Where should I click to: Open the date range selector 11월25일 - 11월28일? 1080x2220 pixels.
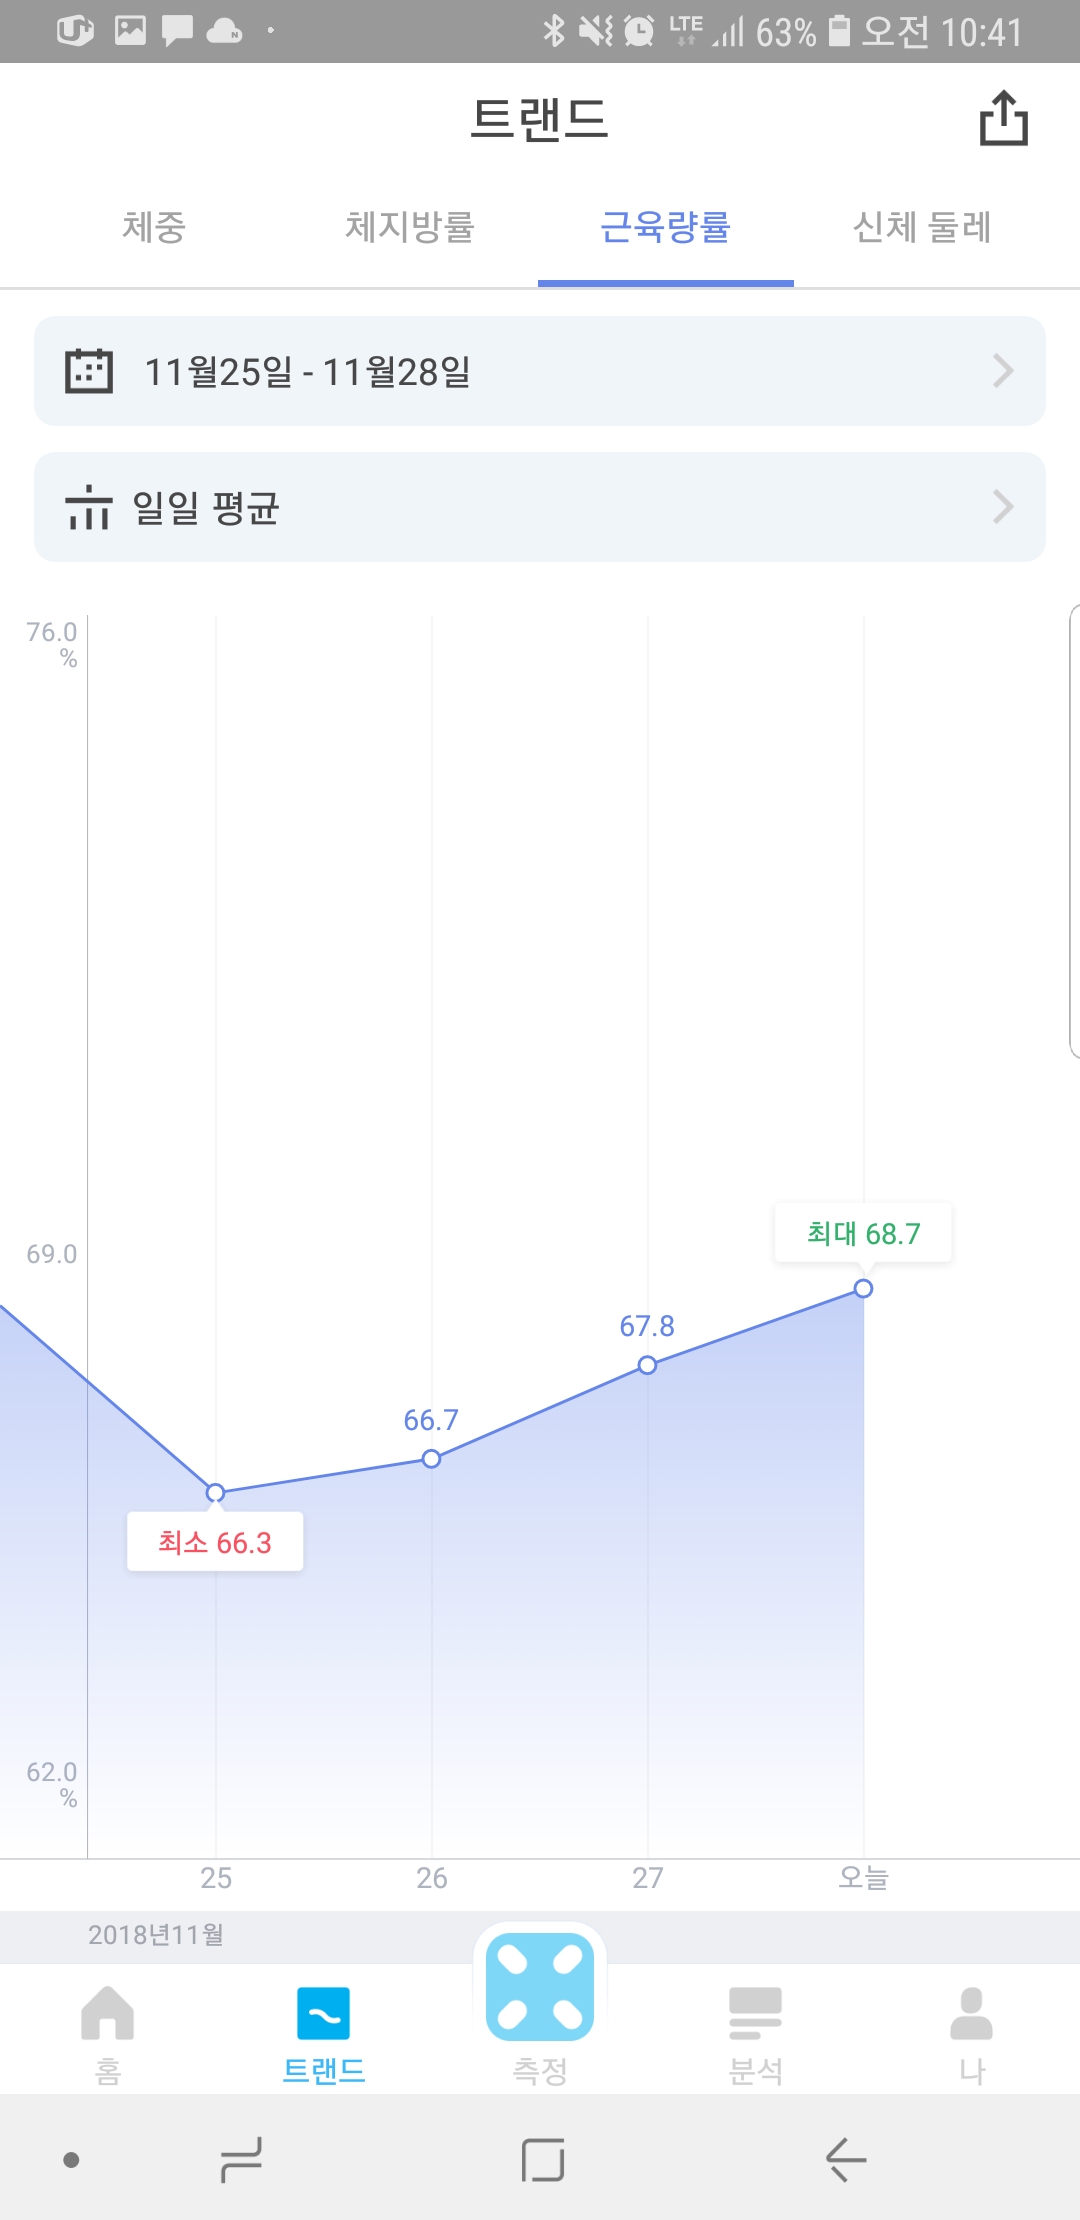tap(308, 372)
